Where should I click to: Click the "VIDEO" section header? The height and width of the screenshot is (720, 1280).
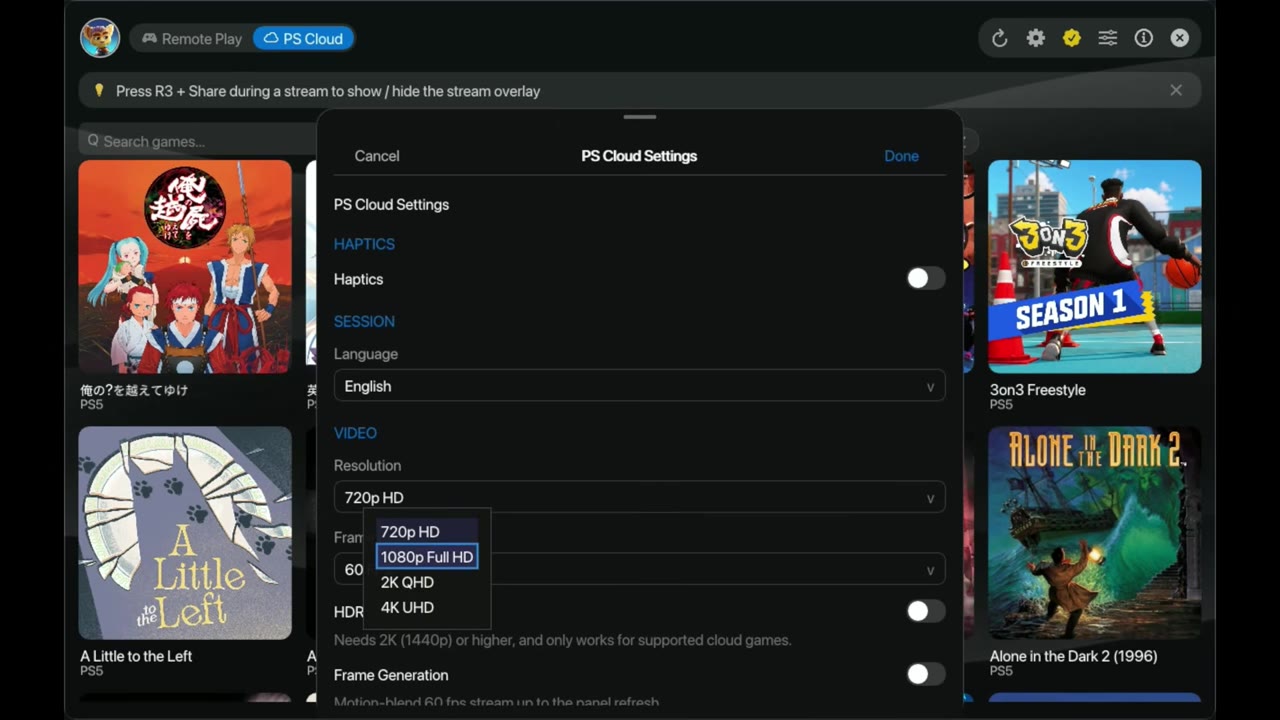pos(355,433)
